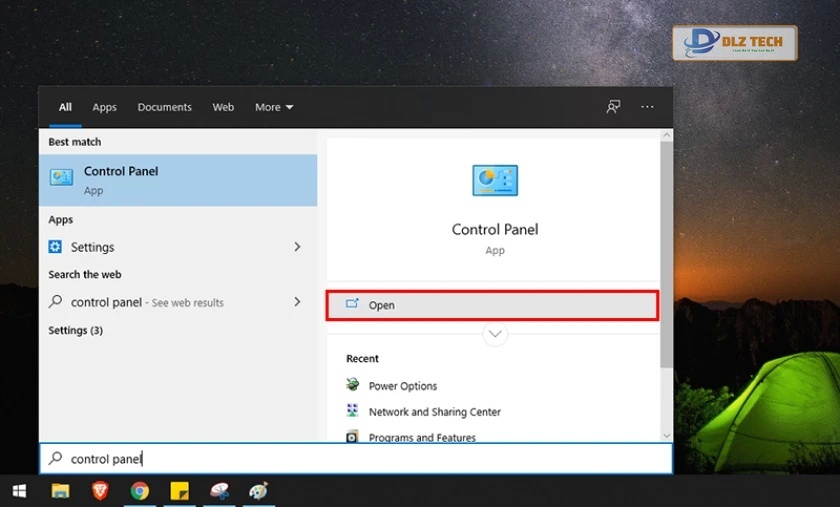This screenshot has height=507, width=840.
Task: Expand the More filter dropdown
Action: [274, 107]
